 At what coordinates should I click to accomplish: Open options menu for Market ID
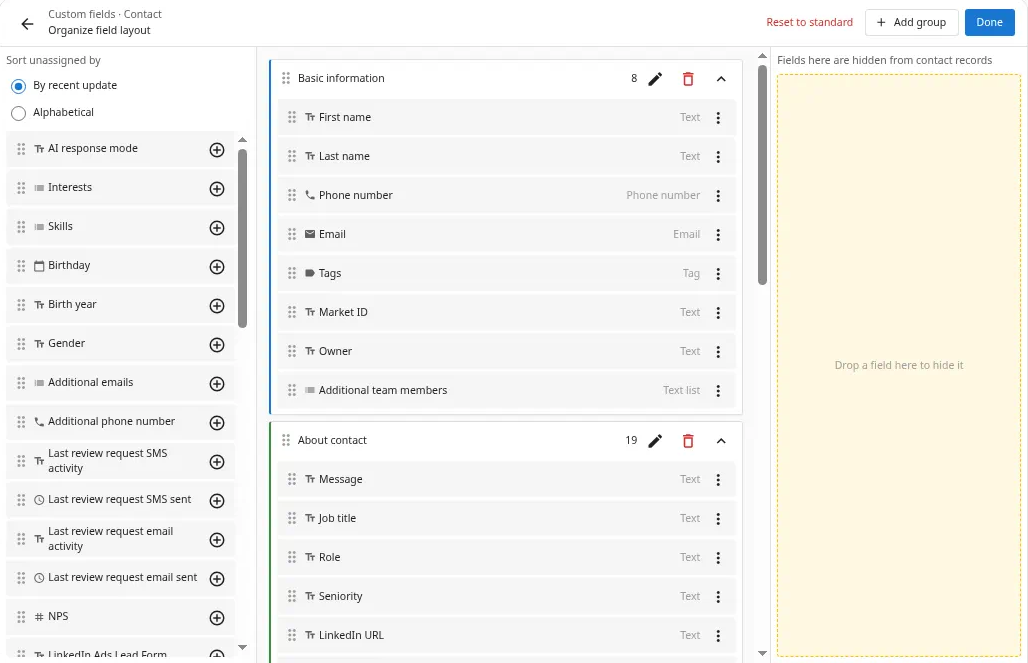click(719, 313)
